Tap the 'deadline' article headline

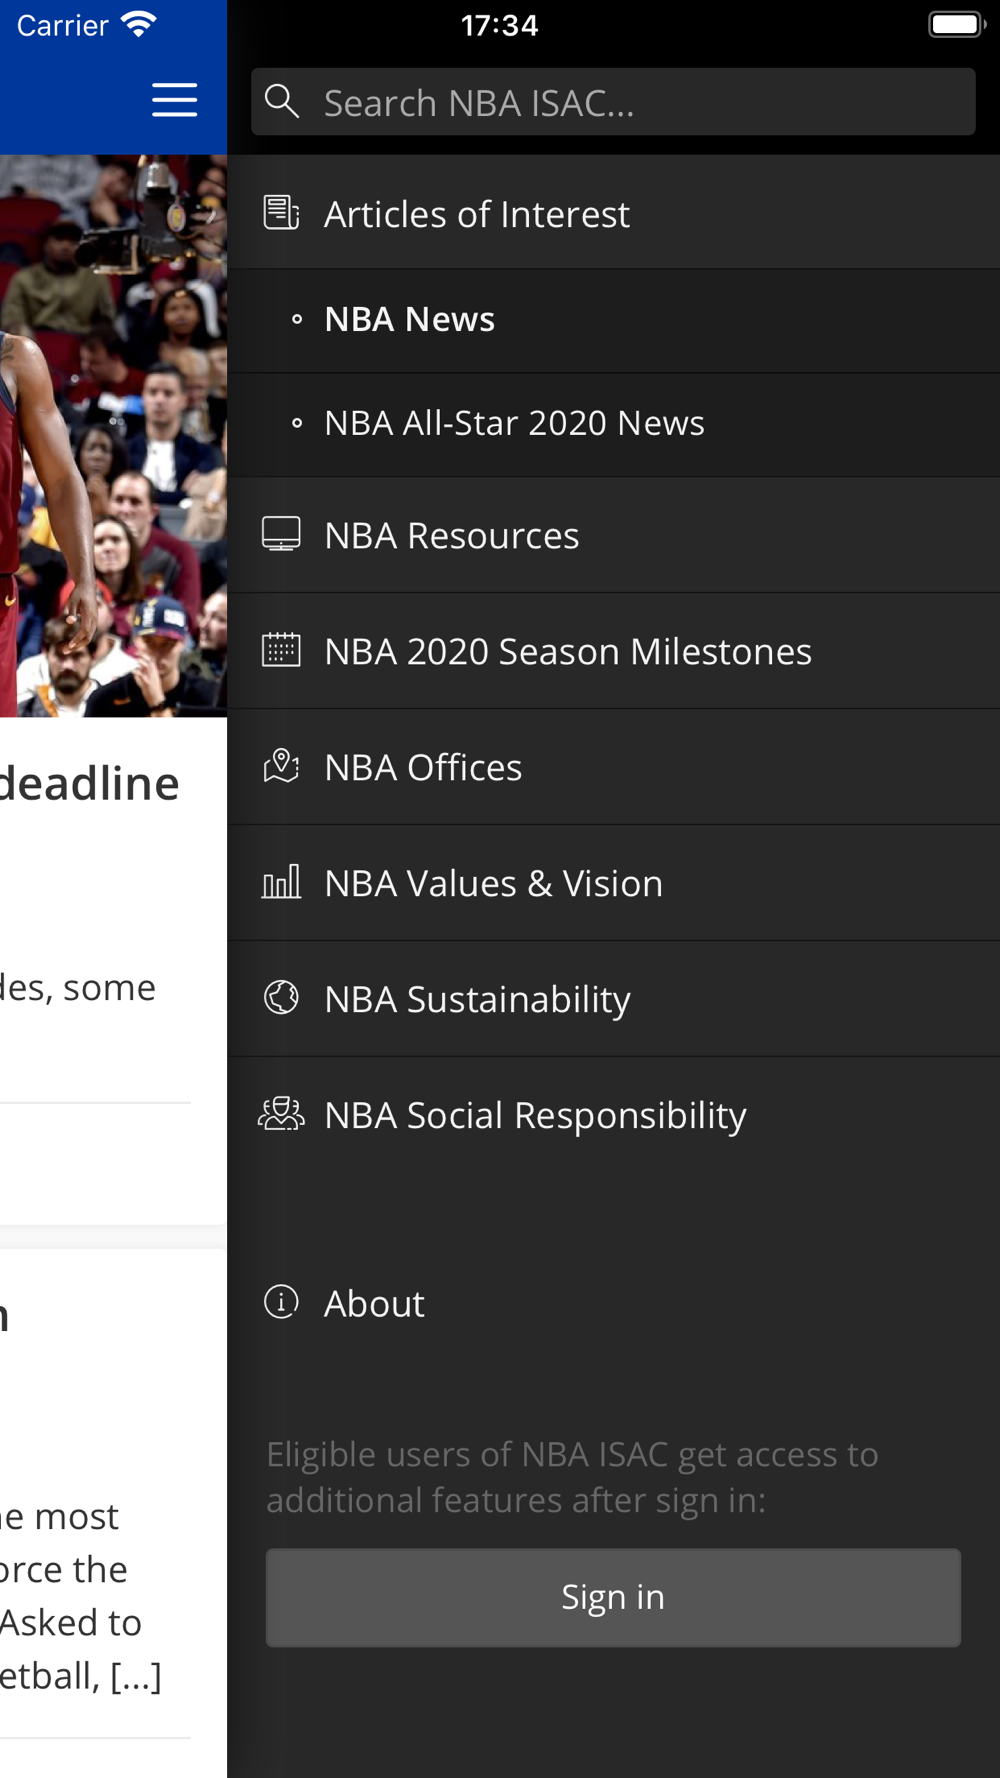point(90,783)
